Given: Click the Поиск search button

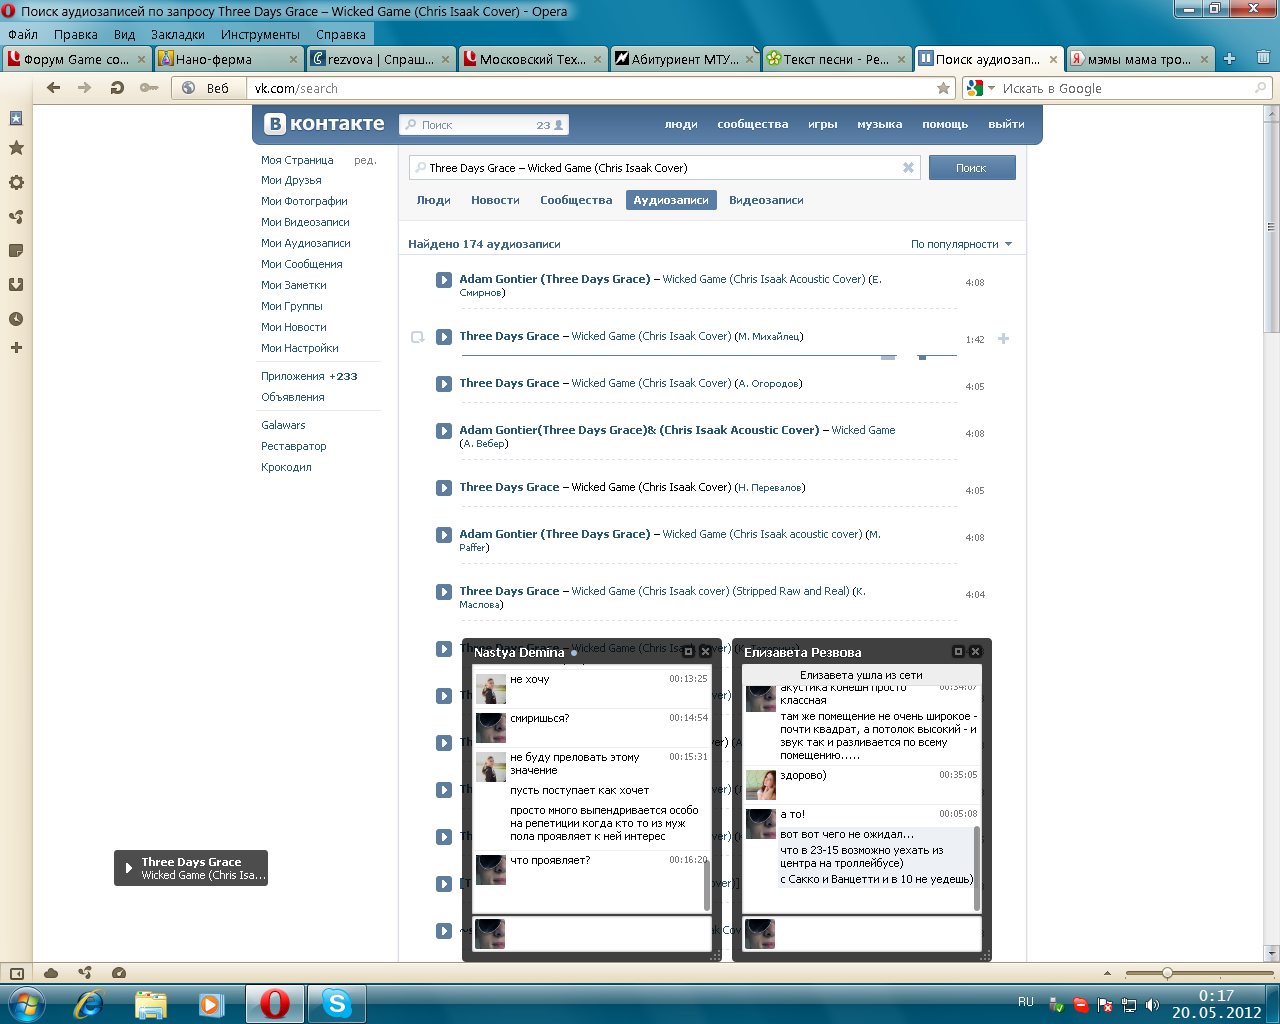Looking at the screenshot, I should (972, 168).
